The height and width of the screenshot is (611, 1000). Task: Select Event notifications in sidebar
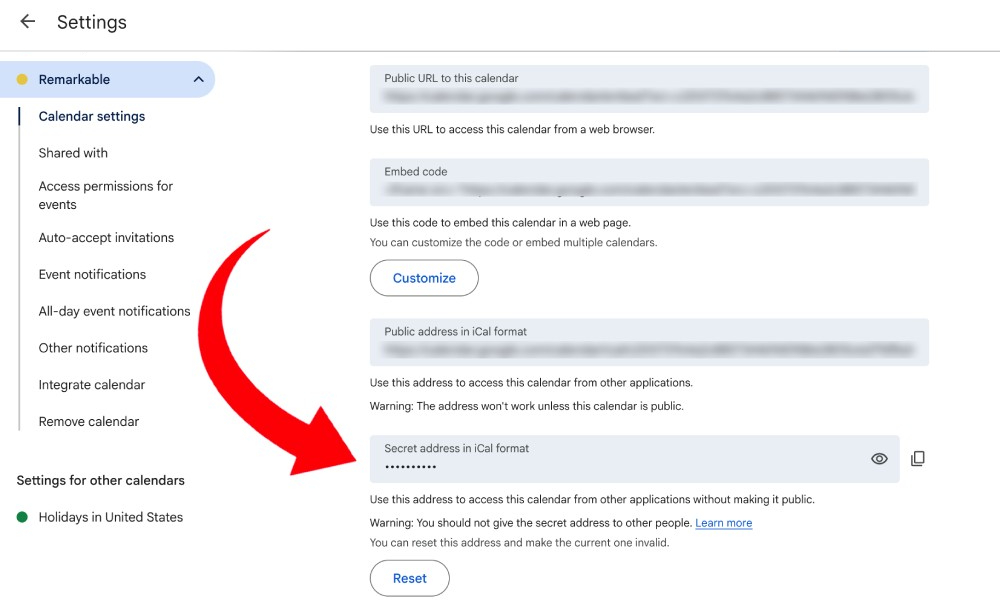(x=92, y=274)
